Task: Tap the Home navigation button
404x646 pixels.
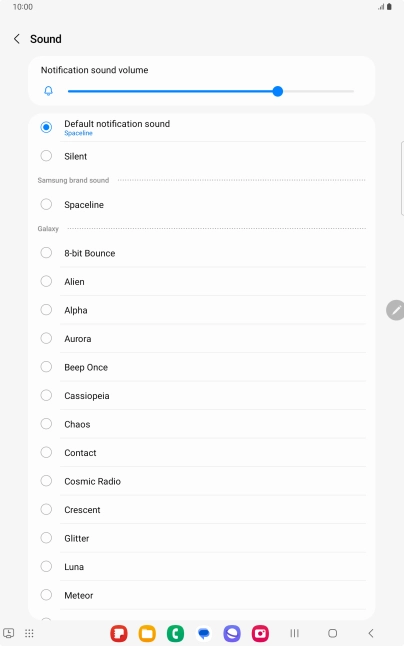Action: (332, 633)
